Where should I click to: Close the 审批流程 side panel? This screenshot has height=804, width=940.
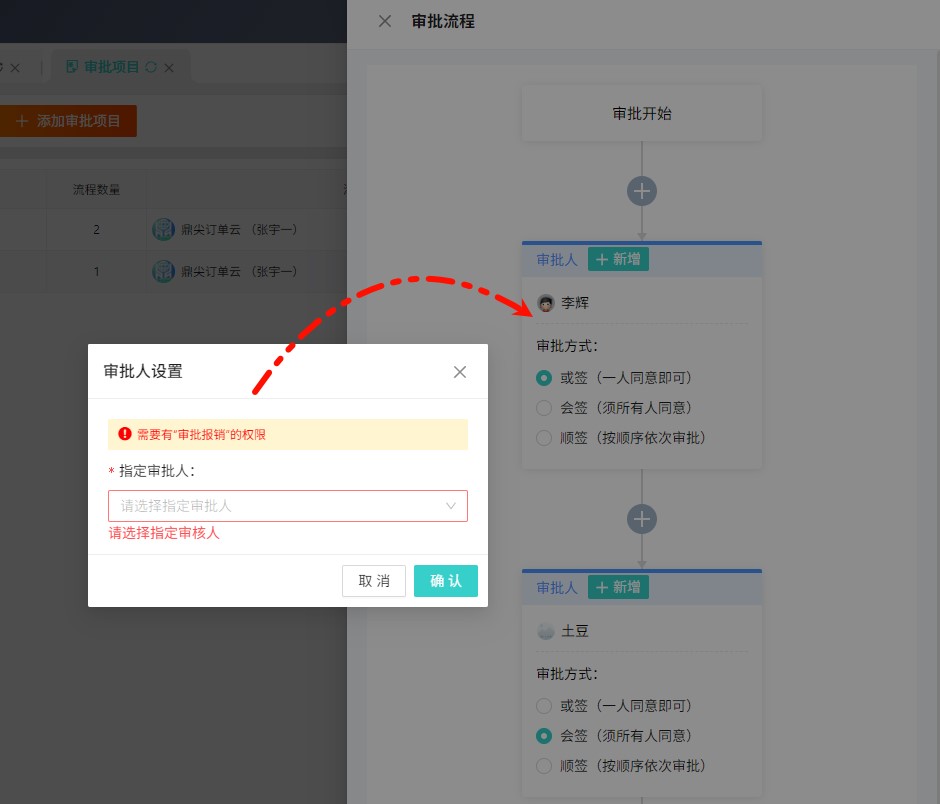point(385,21)
